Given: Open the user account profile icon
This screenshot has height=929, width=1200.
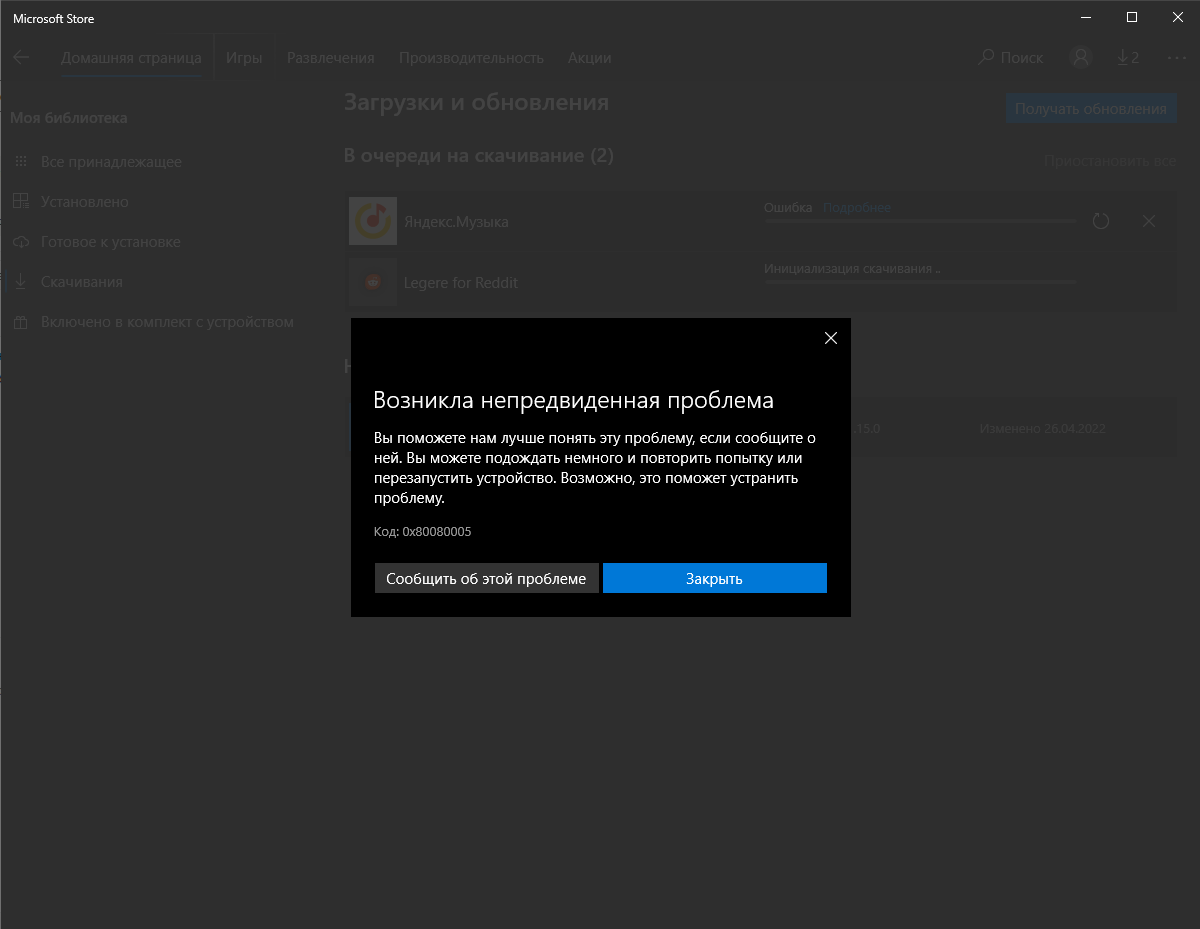Looking at the screenshot, I should tap(1080, 58).
